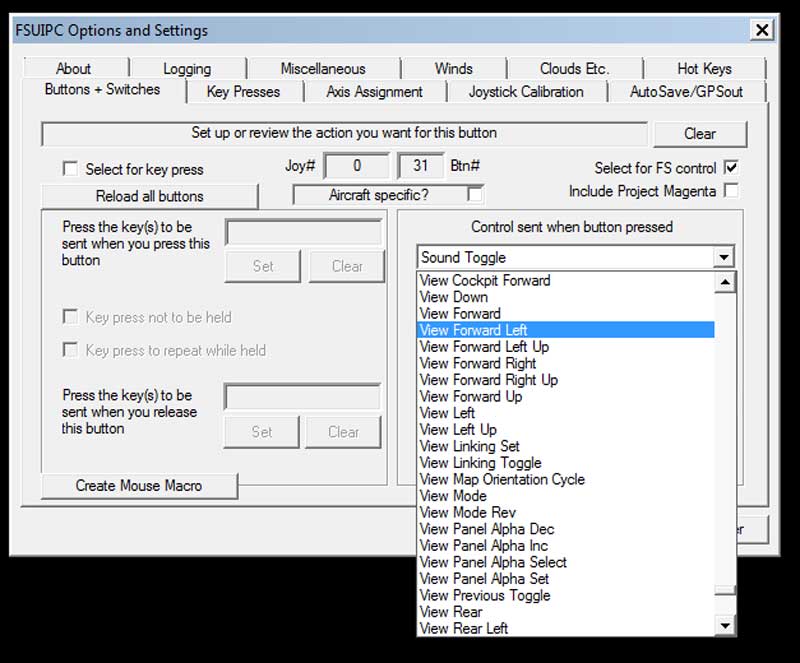Uncheck Select for FS control
Image resolution: width=800 pixels, height=663 pixels.
[x=731, y=167]
